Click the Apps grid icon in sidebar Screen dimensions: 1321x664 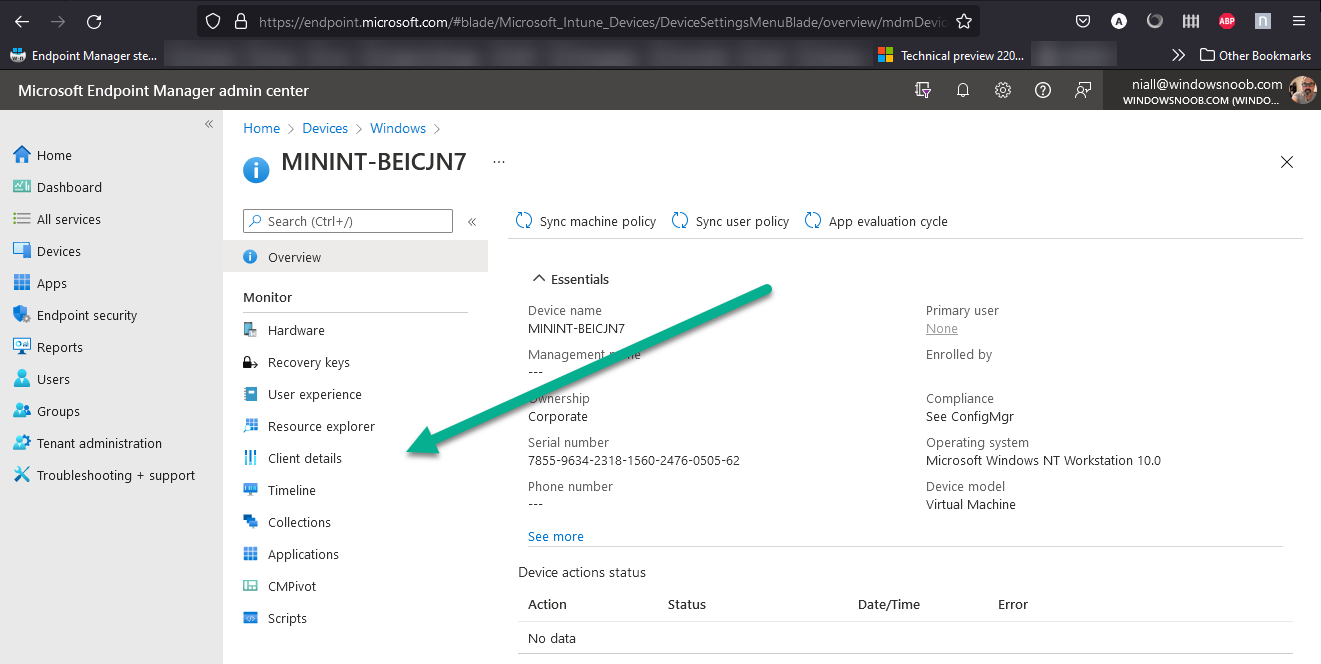[22, 283]
